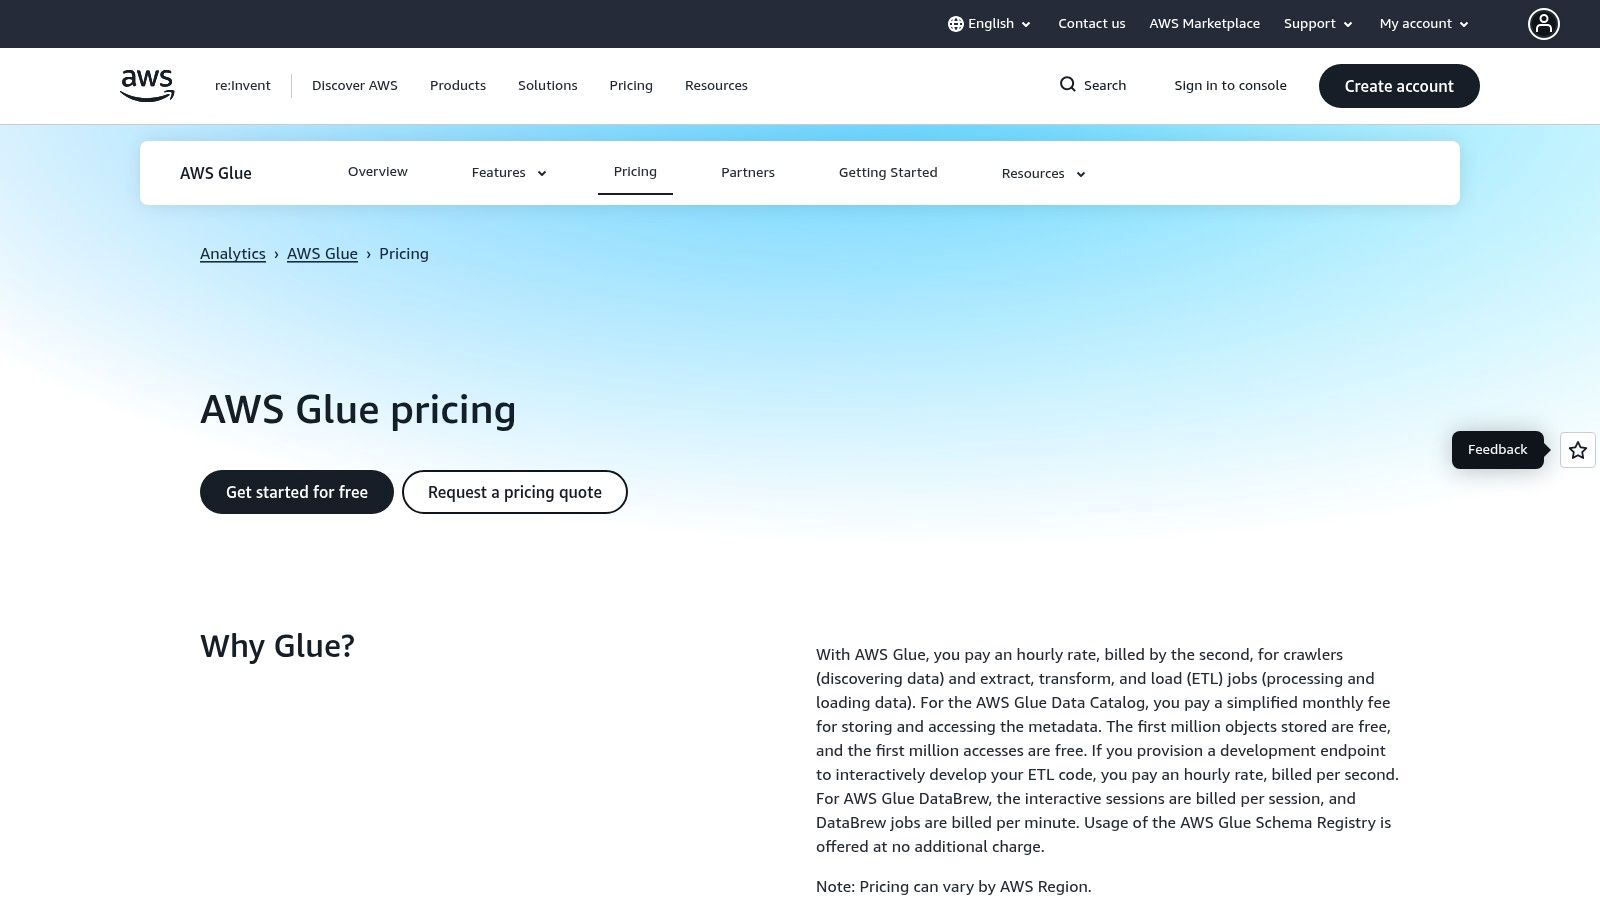Image resolution: width=1600 pixels, height=900 pixels.
Task: Click the search magnifier icon
Action: tap(1068, 85)
